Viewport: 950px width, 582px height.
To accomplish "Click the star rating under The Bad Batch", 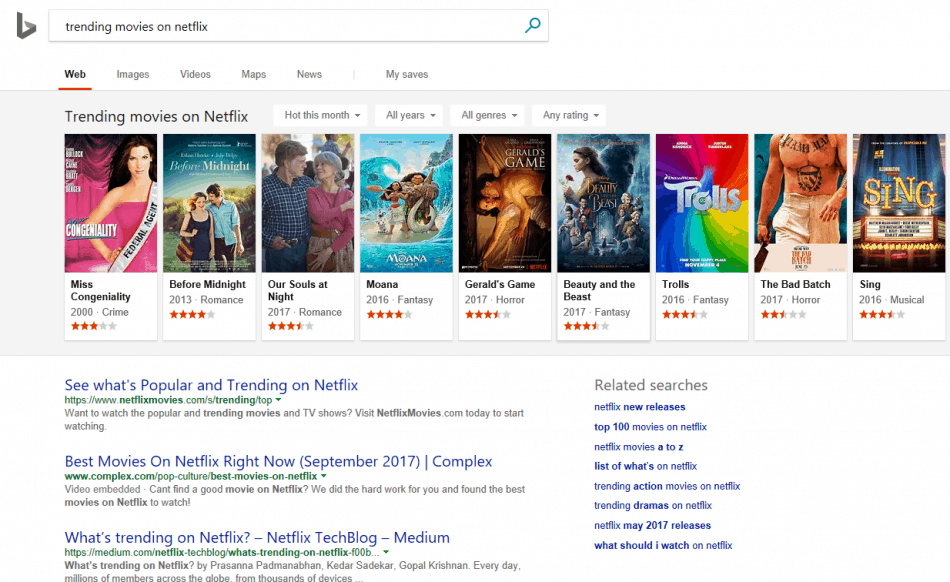I will [x=783, y=314].
